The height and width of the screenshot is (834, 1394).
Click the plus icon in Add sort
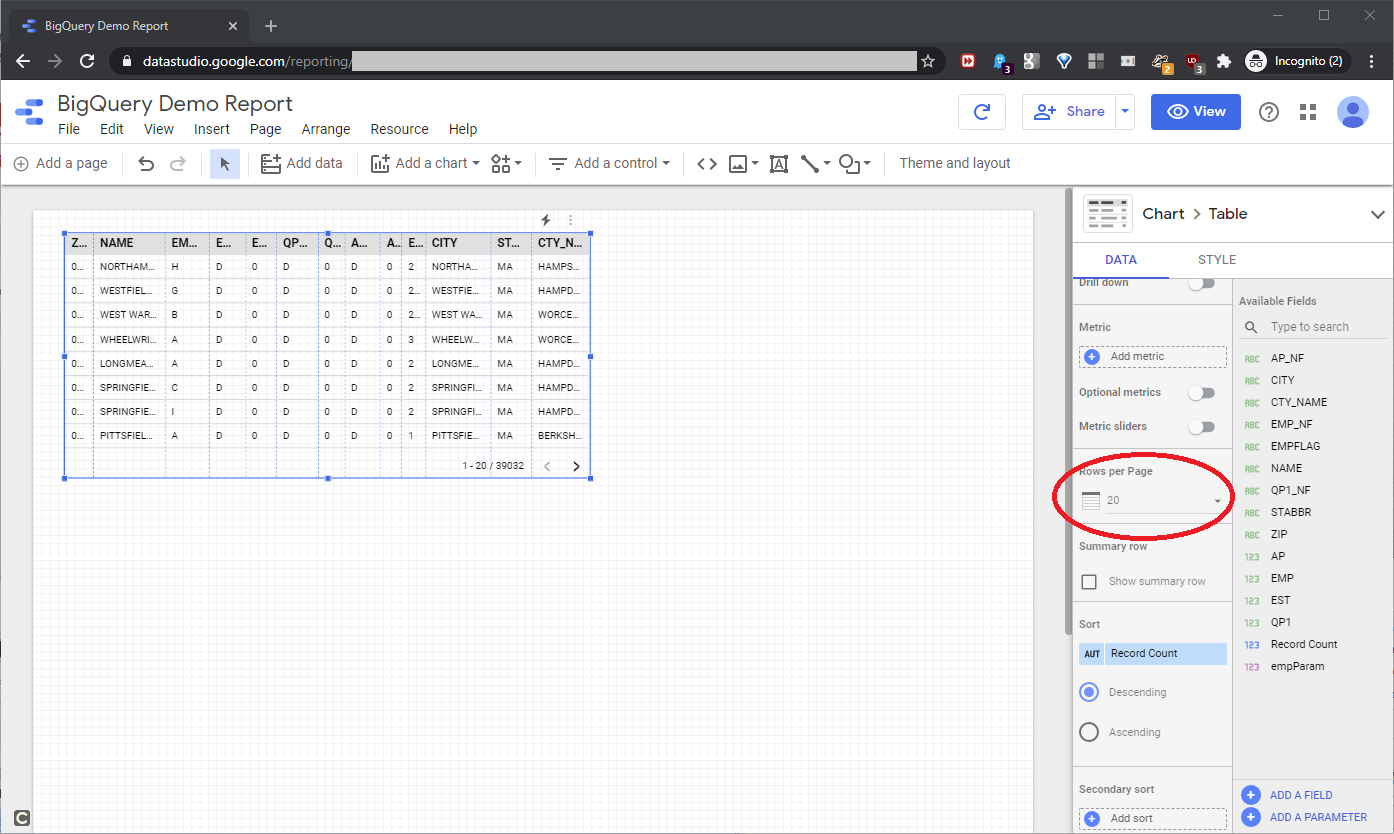click(1092, 818)
